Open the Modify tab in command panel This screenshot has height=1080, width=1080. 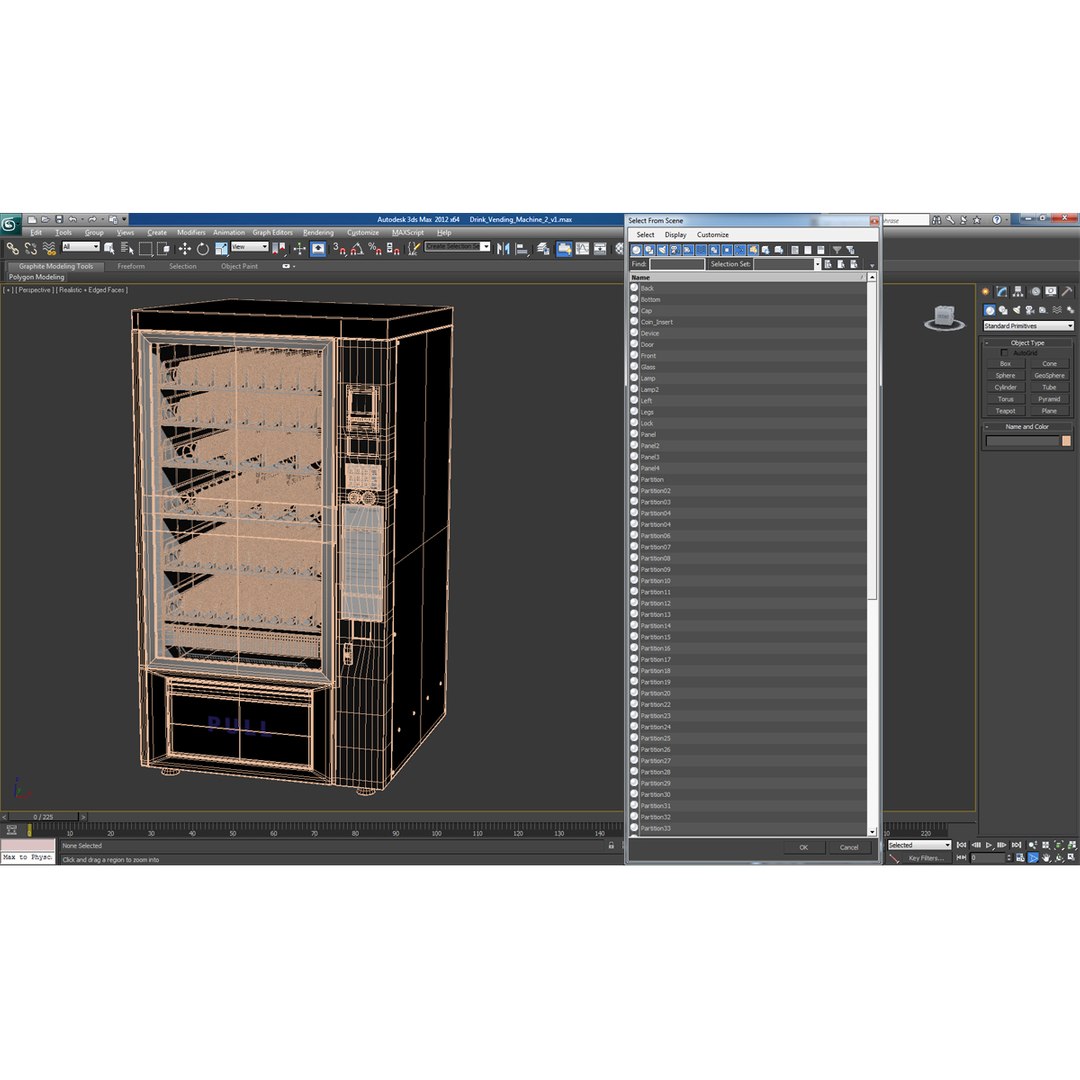pos(1001,292)
